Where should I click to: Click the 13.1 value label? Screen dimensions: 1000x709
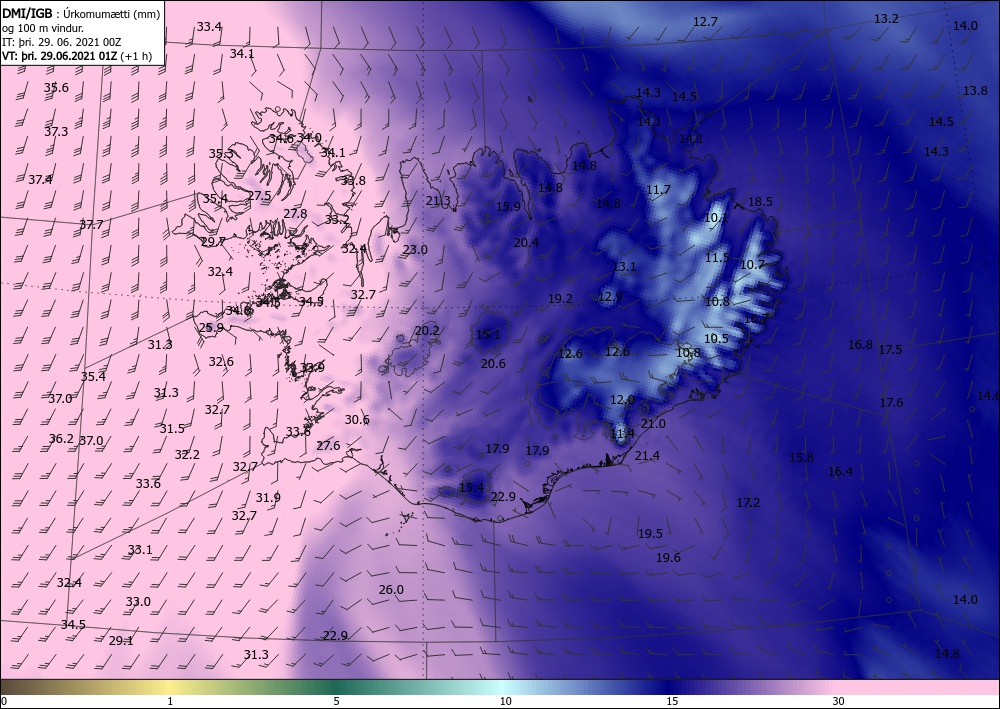pos(624,267)
